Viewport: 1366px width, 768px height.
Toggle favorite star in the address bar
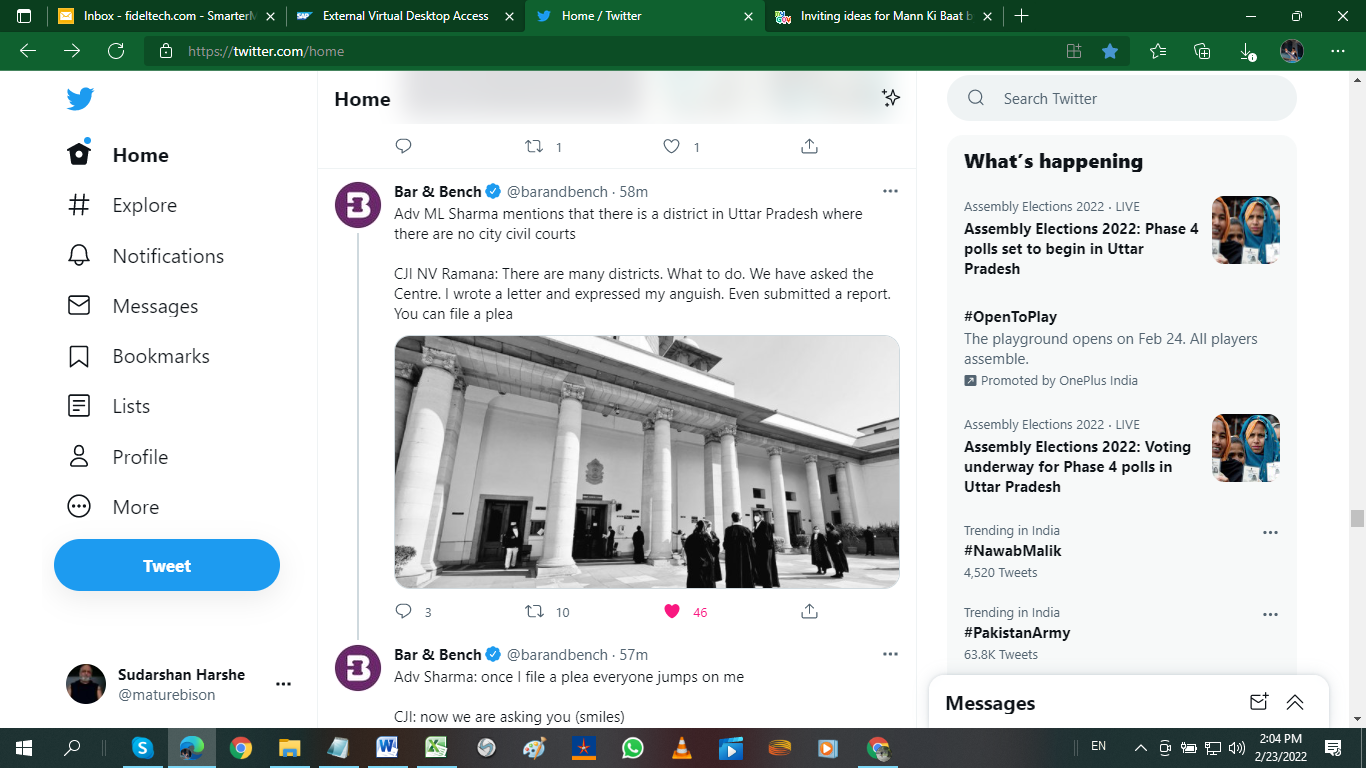[1110, 51]
